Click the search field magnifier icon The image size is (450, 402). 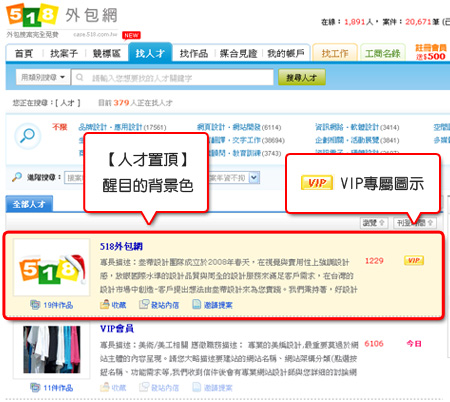point(79,77)
